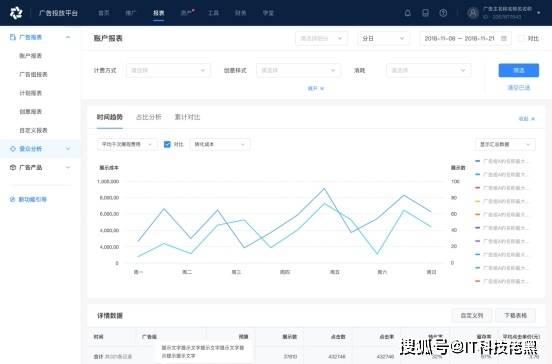552x364 pixels.
Task: Open the account menu arrow
Action: (x=539, y=13)
